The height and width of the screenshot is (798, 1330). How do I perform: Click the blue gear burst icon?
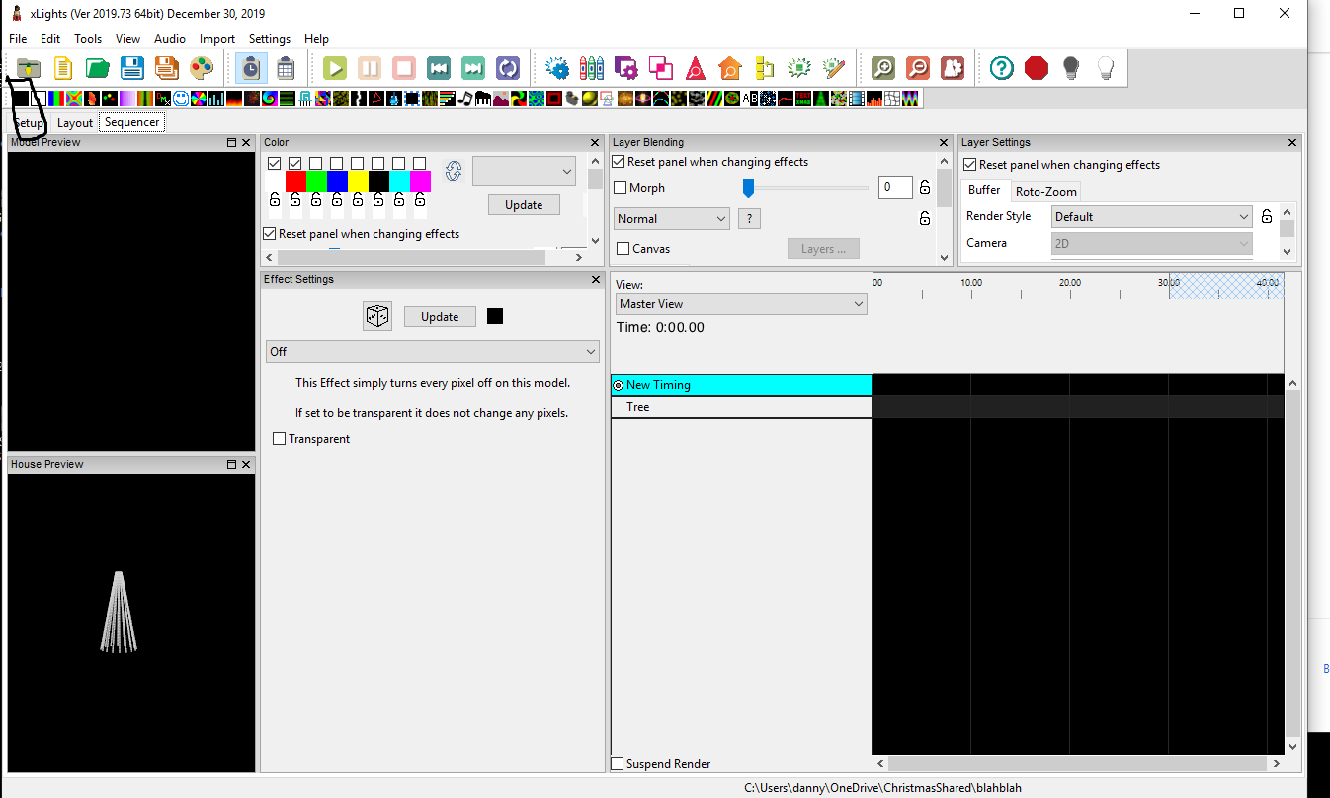click(557, 68)
